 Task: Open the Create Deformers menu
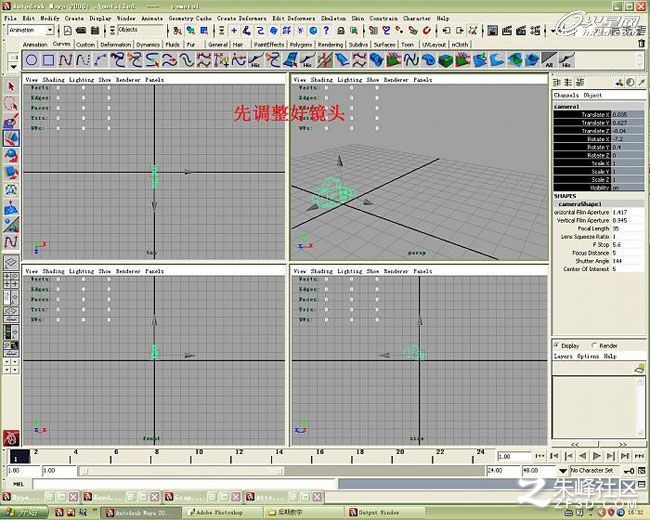[241, 18]
